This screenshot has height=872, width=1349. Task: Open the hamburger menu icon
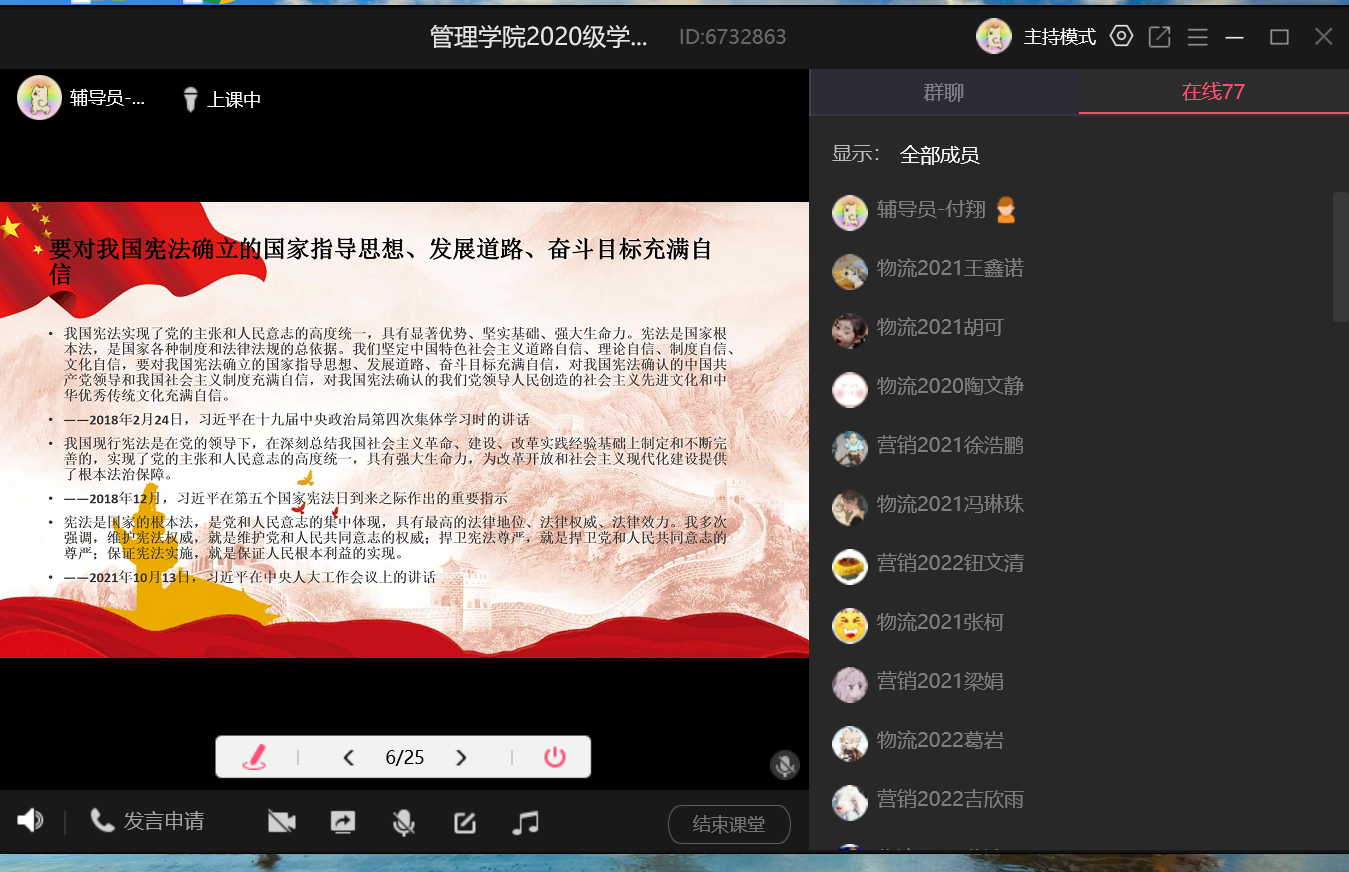[1197, 37]
